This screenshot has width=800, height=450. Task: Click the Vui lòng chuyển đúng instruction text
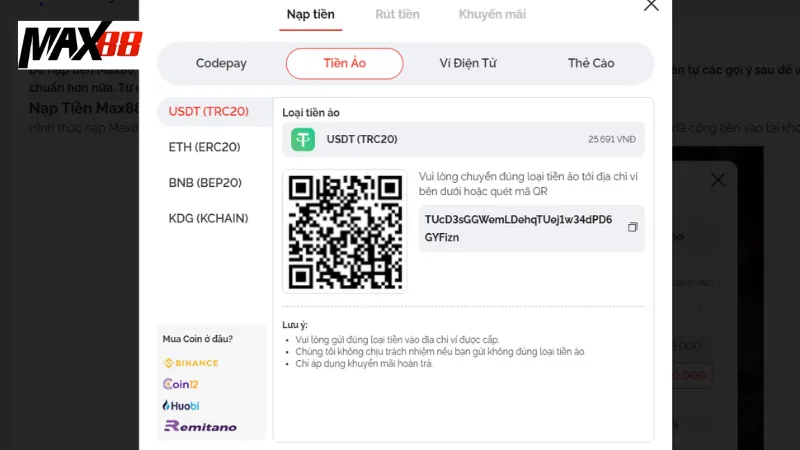[529, 184]
